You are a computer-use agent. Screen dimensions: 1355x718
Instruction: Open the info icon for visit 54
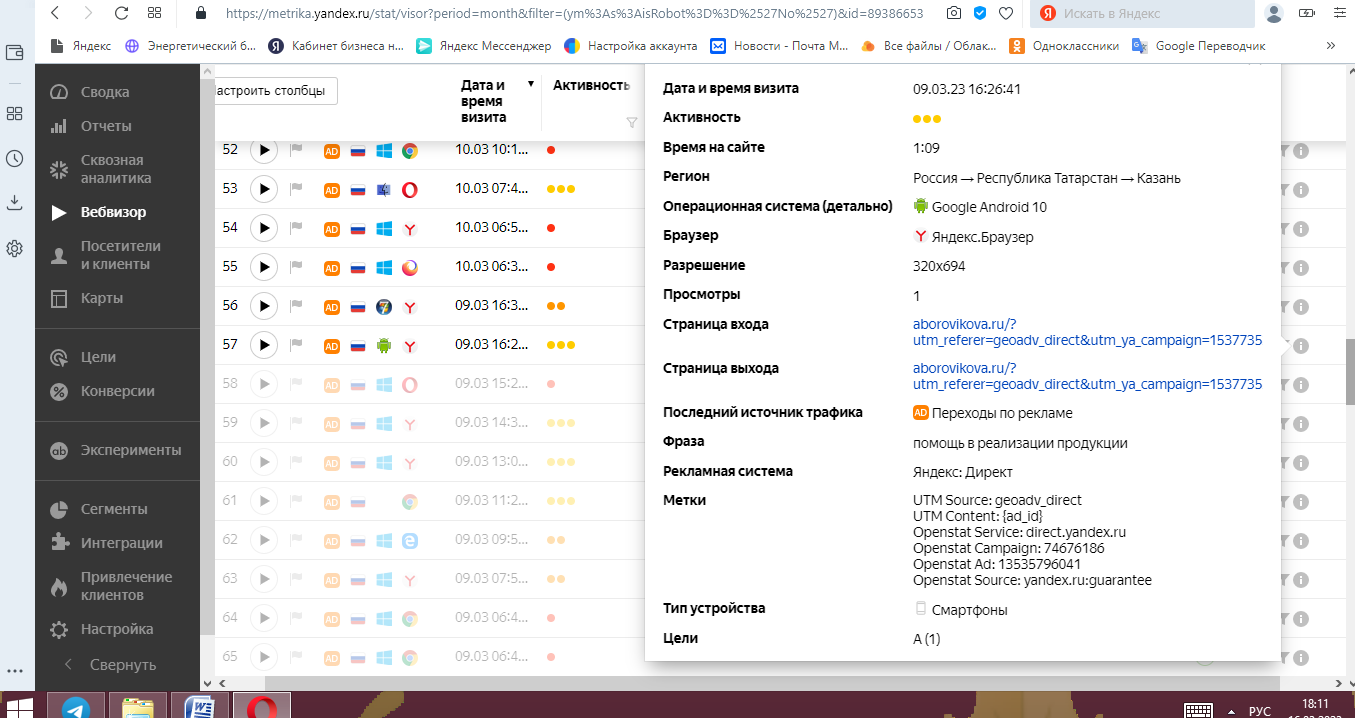pos(1301,229)
